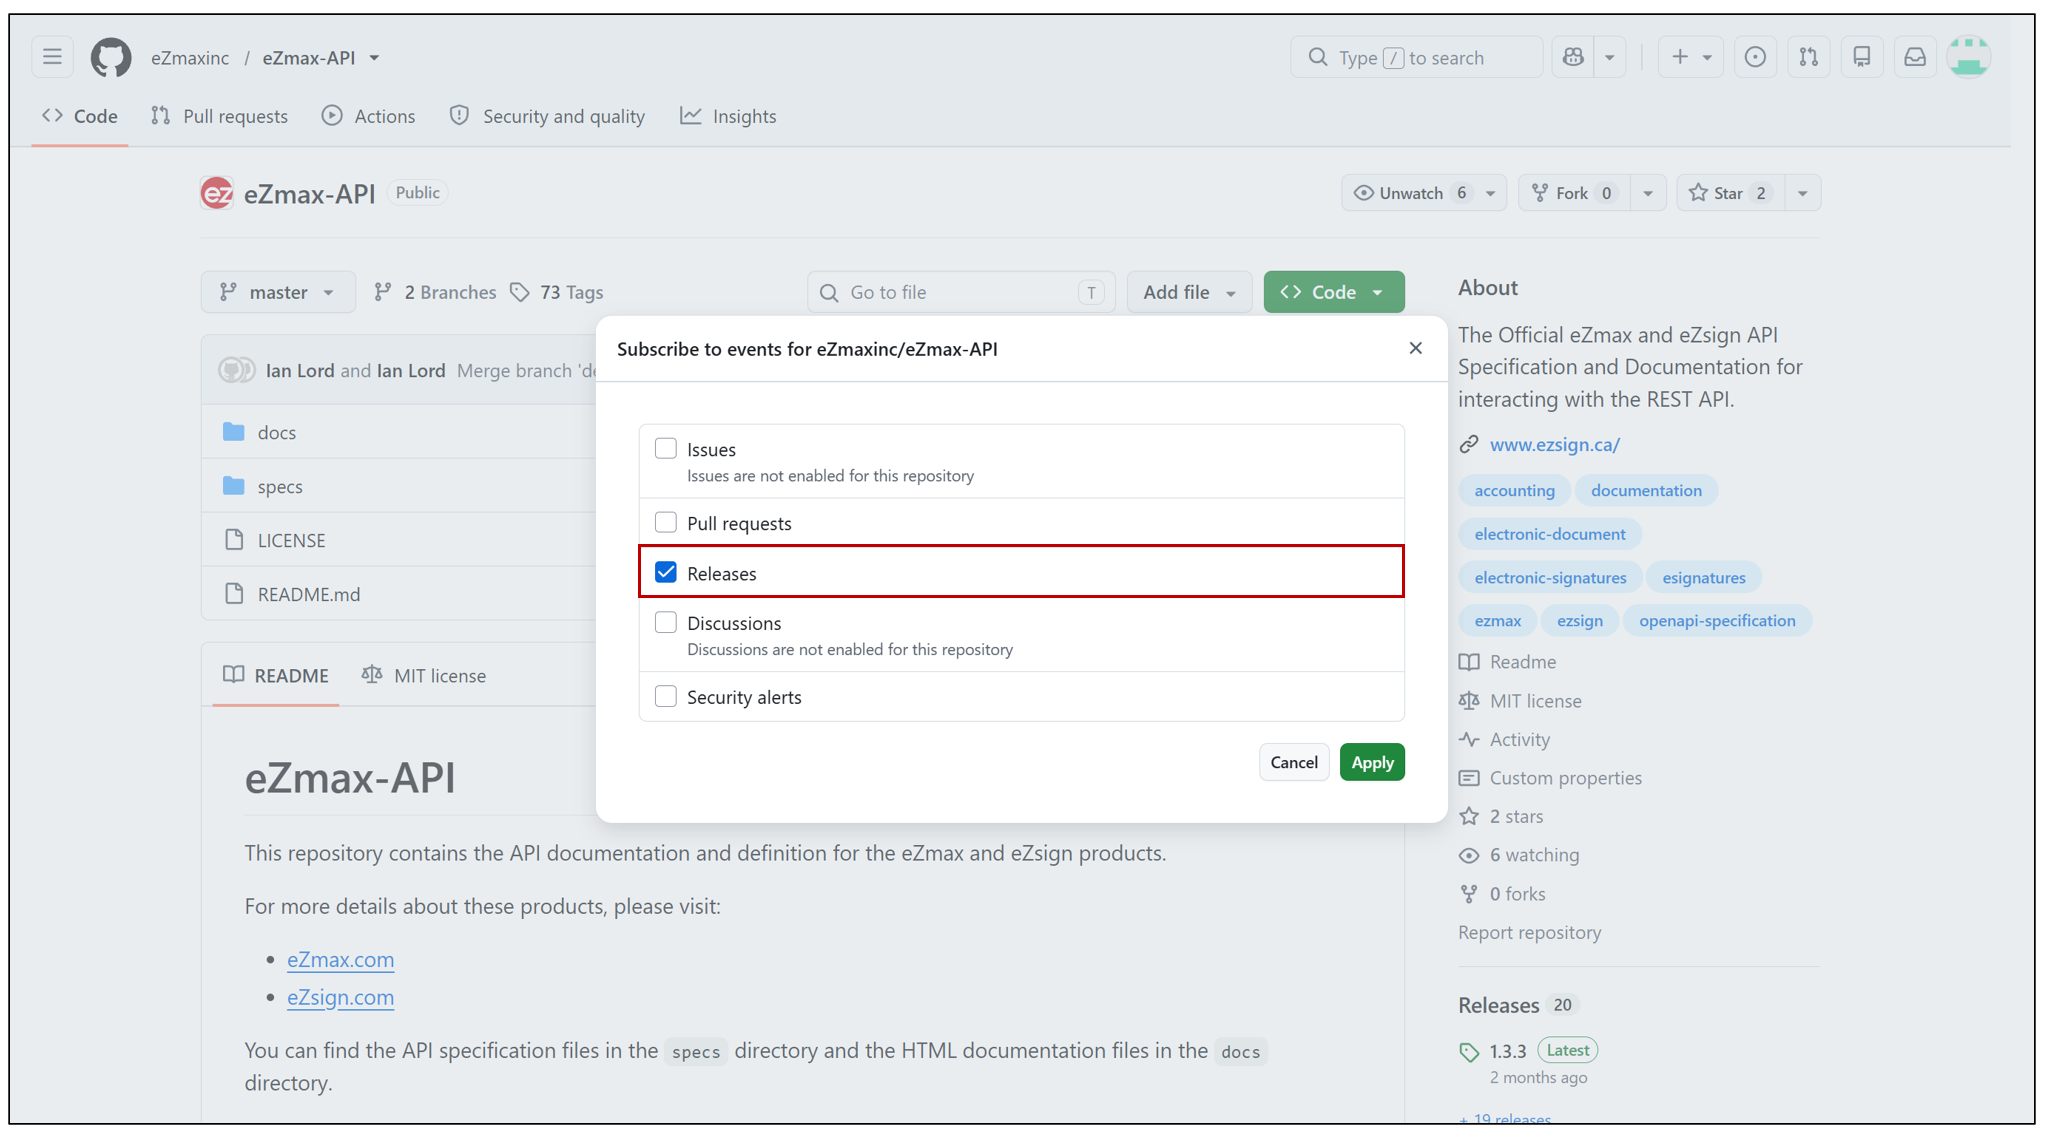The width and height of the screenshot is (2048, 1139).
Task: Check the Issues checkbox
Action: [x=666, y=448]
